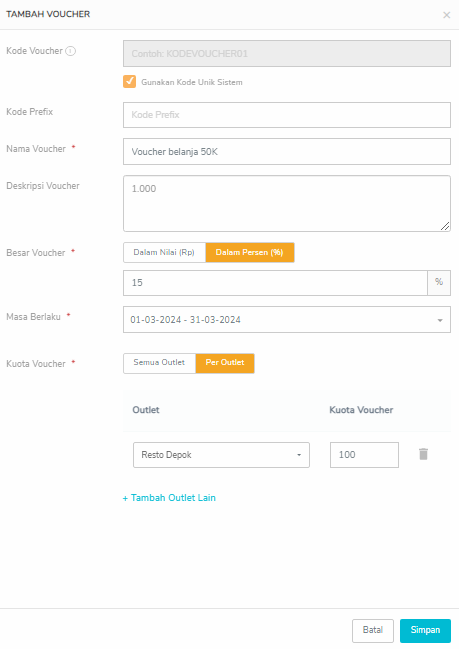Click the Deskripsi Voucher textarea
This screenshot has height=649, width=459.
[x=287, y=204]
